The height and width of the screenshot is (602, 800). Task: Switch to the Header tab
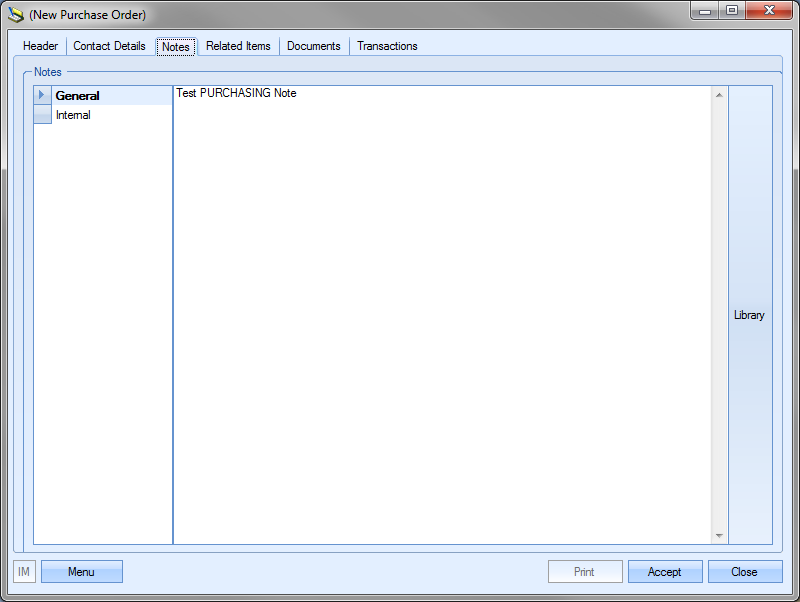tap(40, 46)
